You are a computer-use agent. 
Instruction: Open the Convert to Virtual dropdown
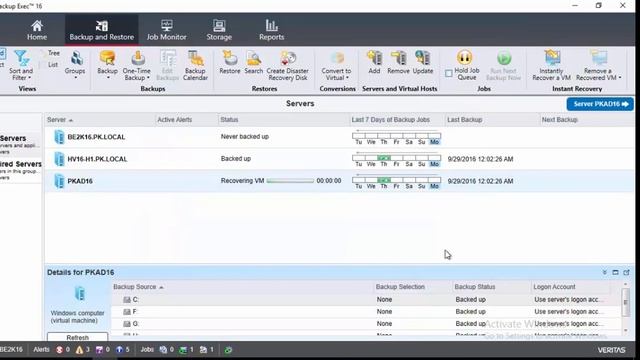point(336,65)
